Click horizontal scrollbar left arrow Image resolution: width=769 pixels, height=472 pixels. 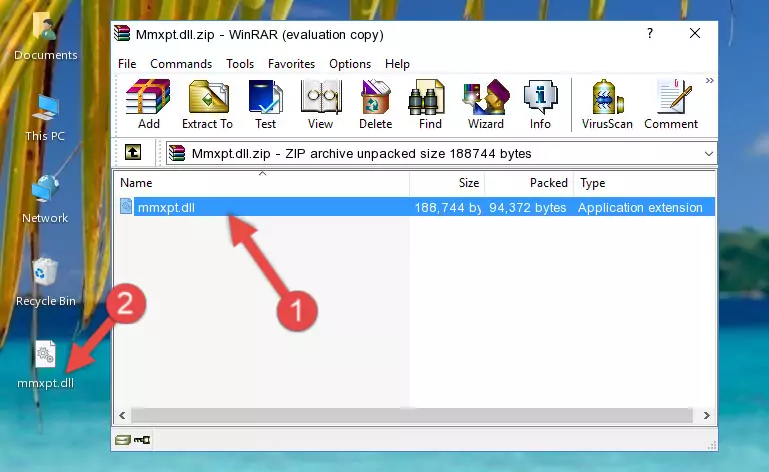click(x=122, y=416)
